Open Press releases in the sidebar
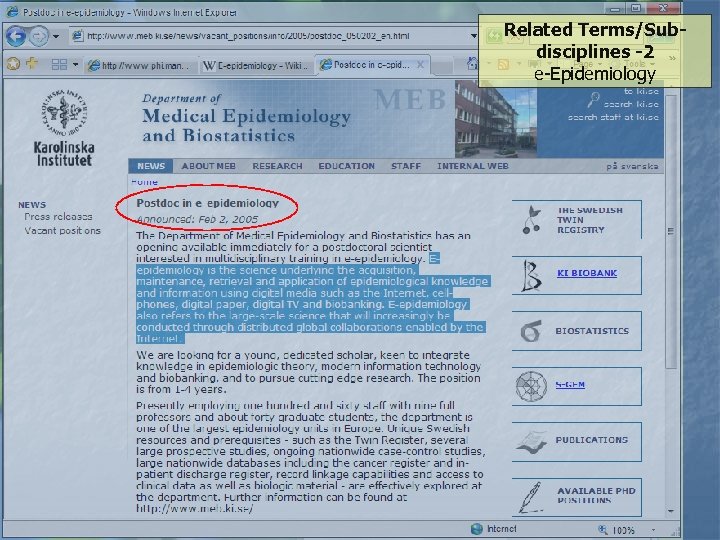The width and height of the screenshot is (720, 540). [58, 217]
